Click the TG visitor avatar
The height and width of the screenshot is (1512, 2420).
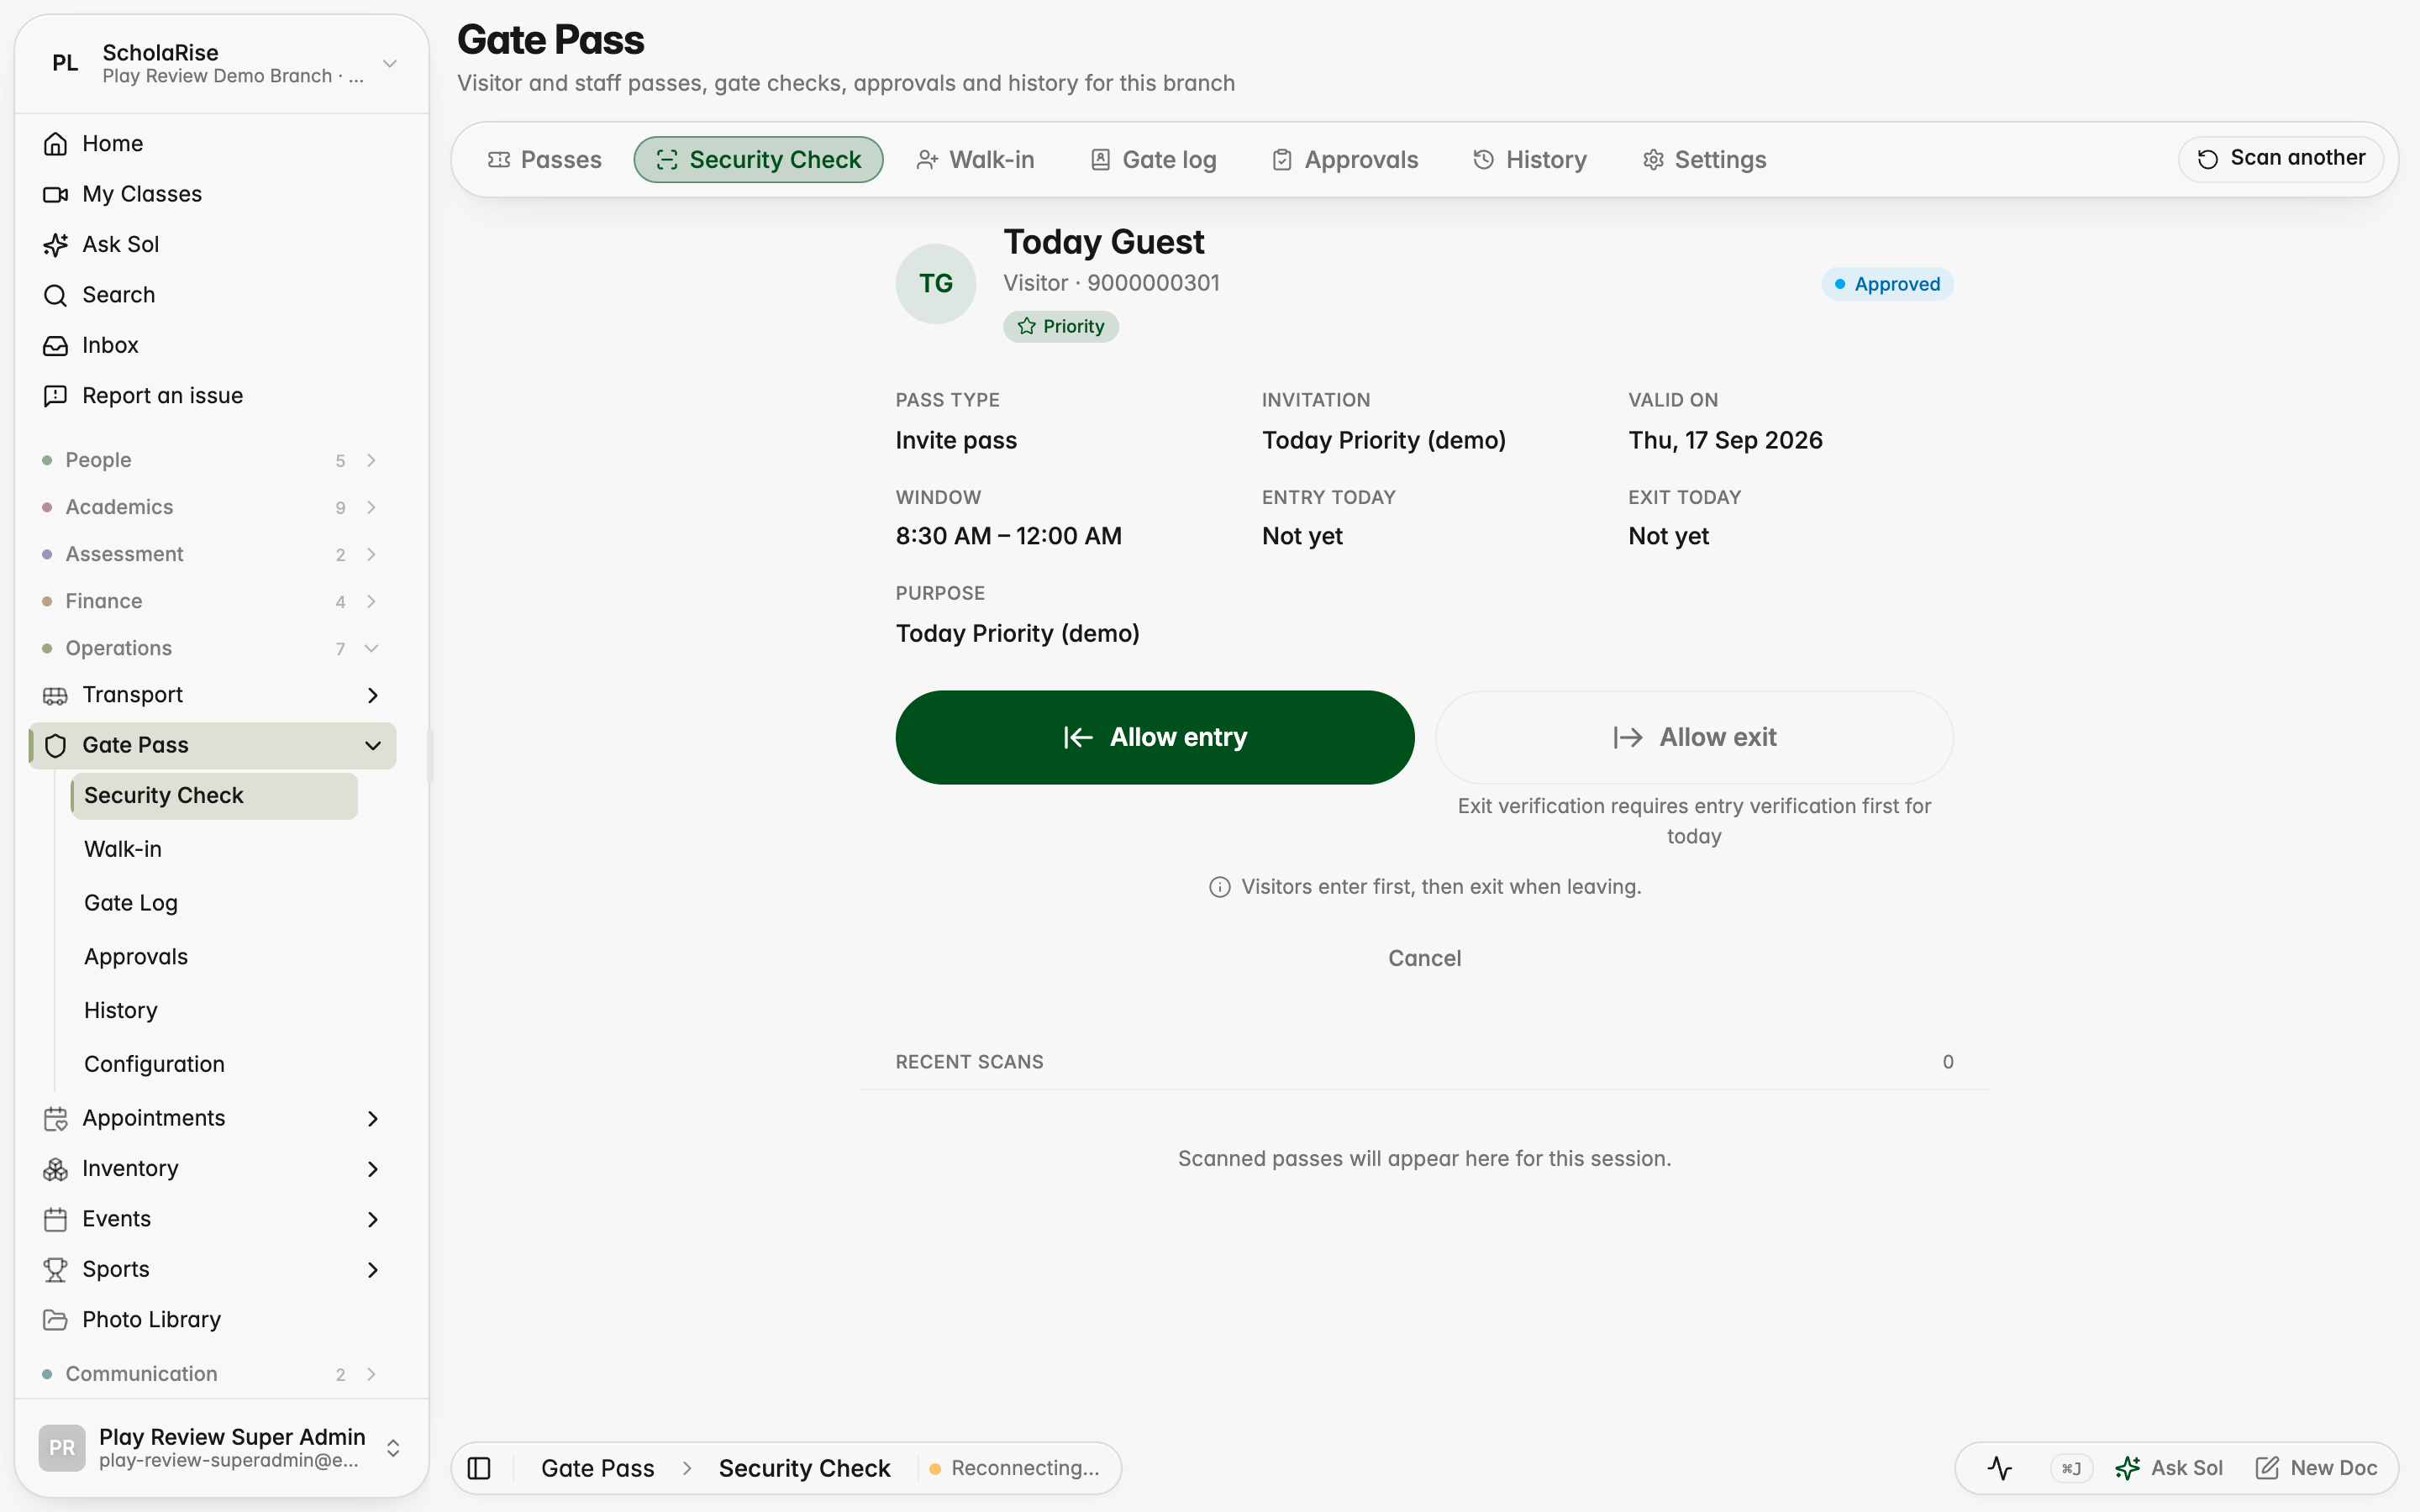pyautogui.click(x=936, y=284)
